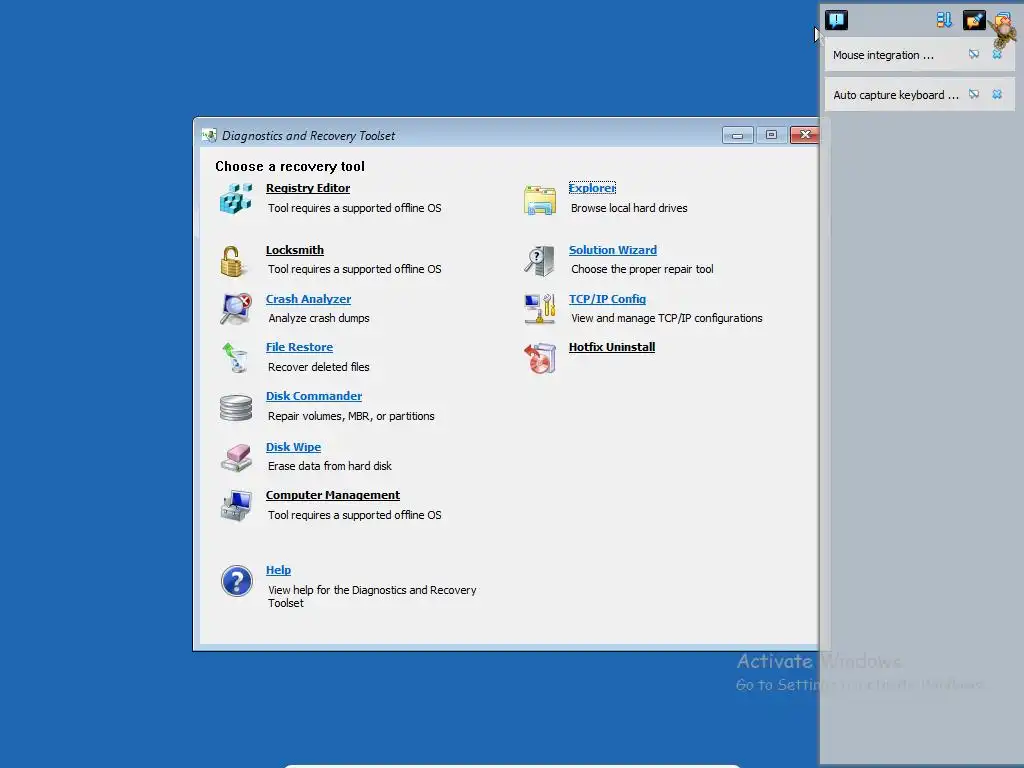Image resolution: width=1024 pixels, height=768 pixels.
Task: Click the blue Help question mark icon
Action: 236,581
